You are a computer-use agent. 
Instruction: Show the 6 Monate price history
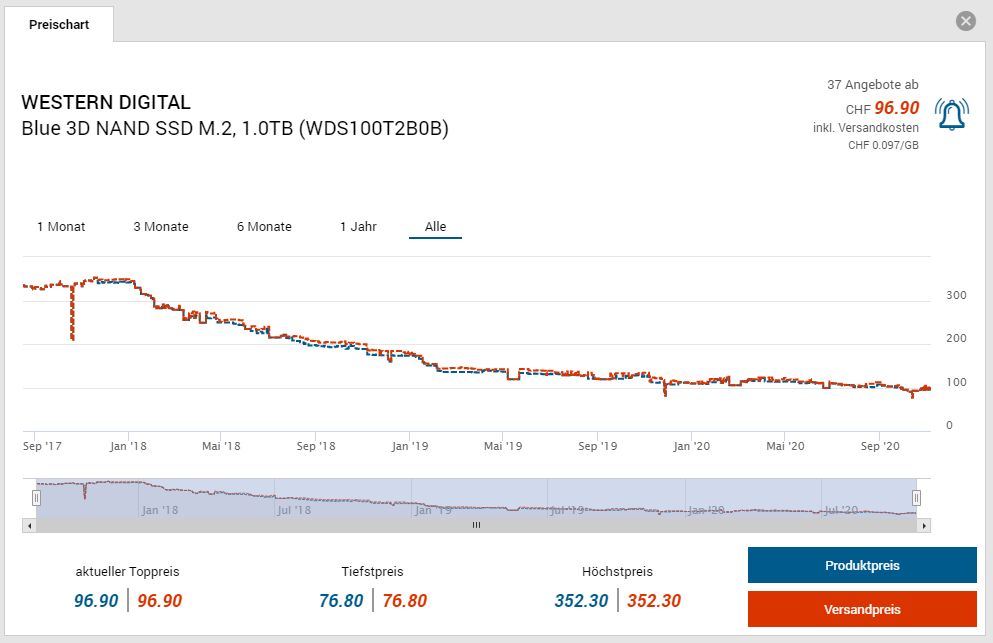[x=264, y=227]
